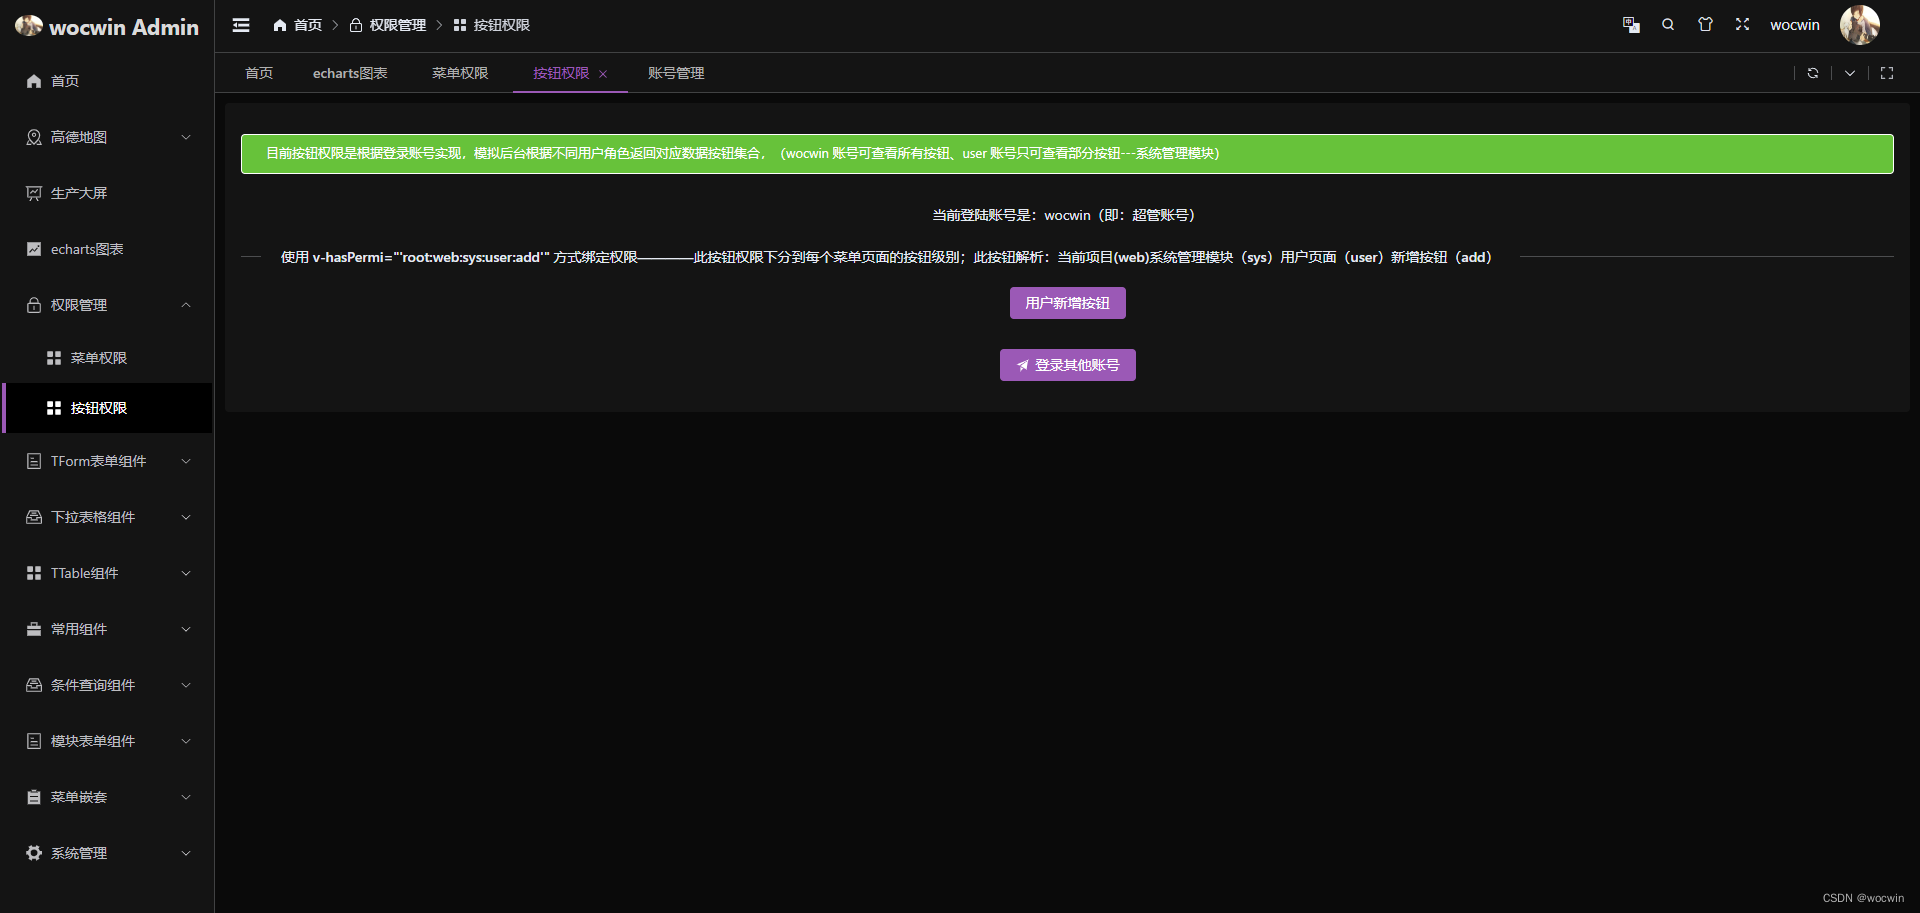This screenshot has height=913, width=1920.
Task: Click the wocwin user avatar
Action: tap(1859, 25)
